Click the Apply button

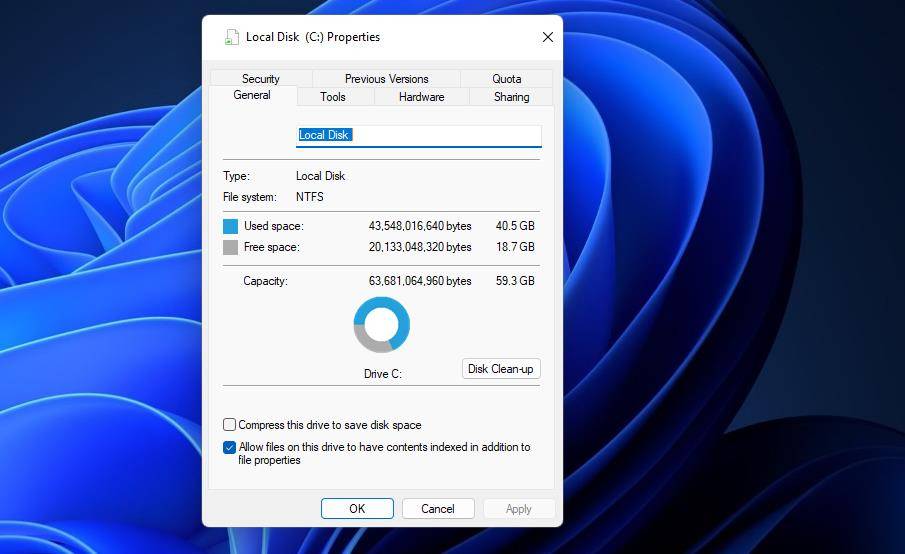coord(519,508)
